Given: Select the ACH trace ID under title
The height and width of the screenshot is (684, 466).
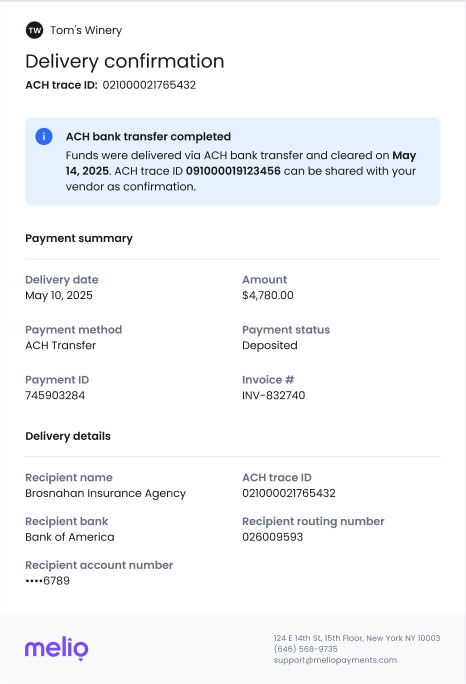Looking at the screenshot, I should pyautogui.click(x=149, y=85).
